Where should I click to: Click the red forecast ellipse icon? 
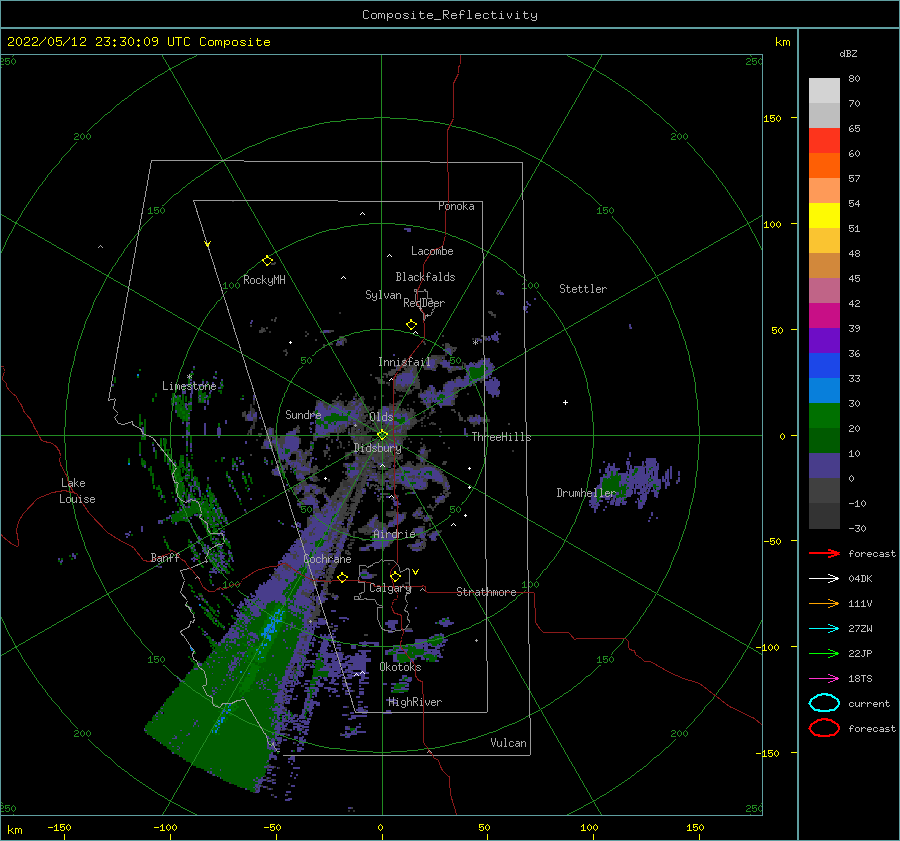click(x=824, y=728)
